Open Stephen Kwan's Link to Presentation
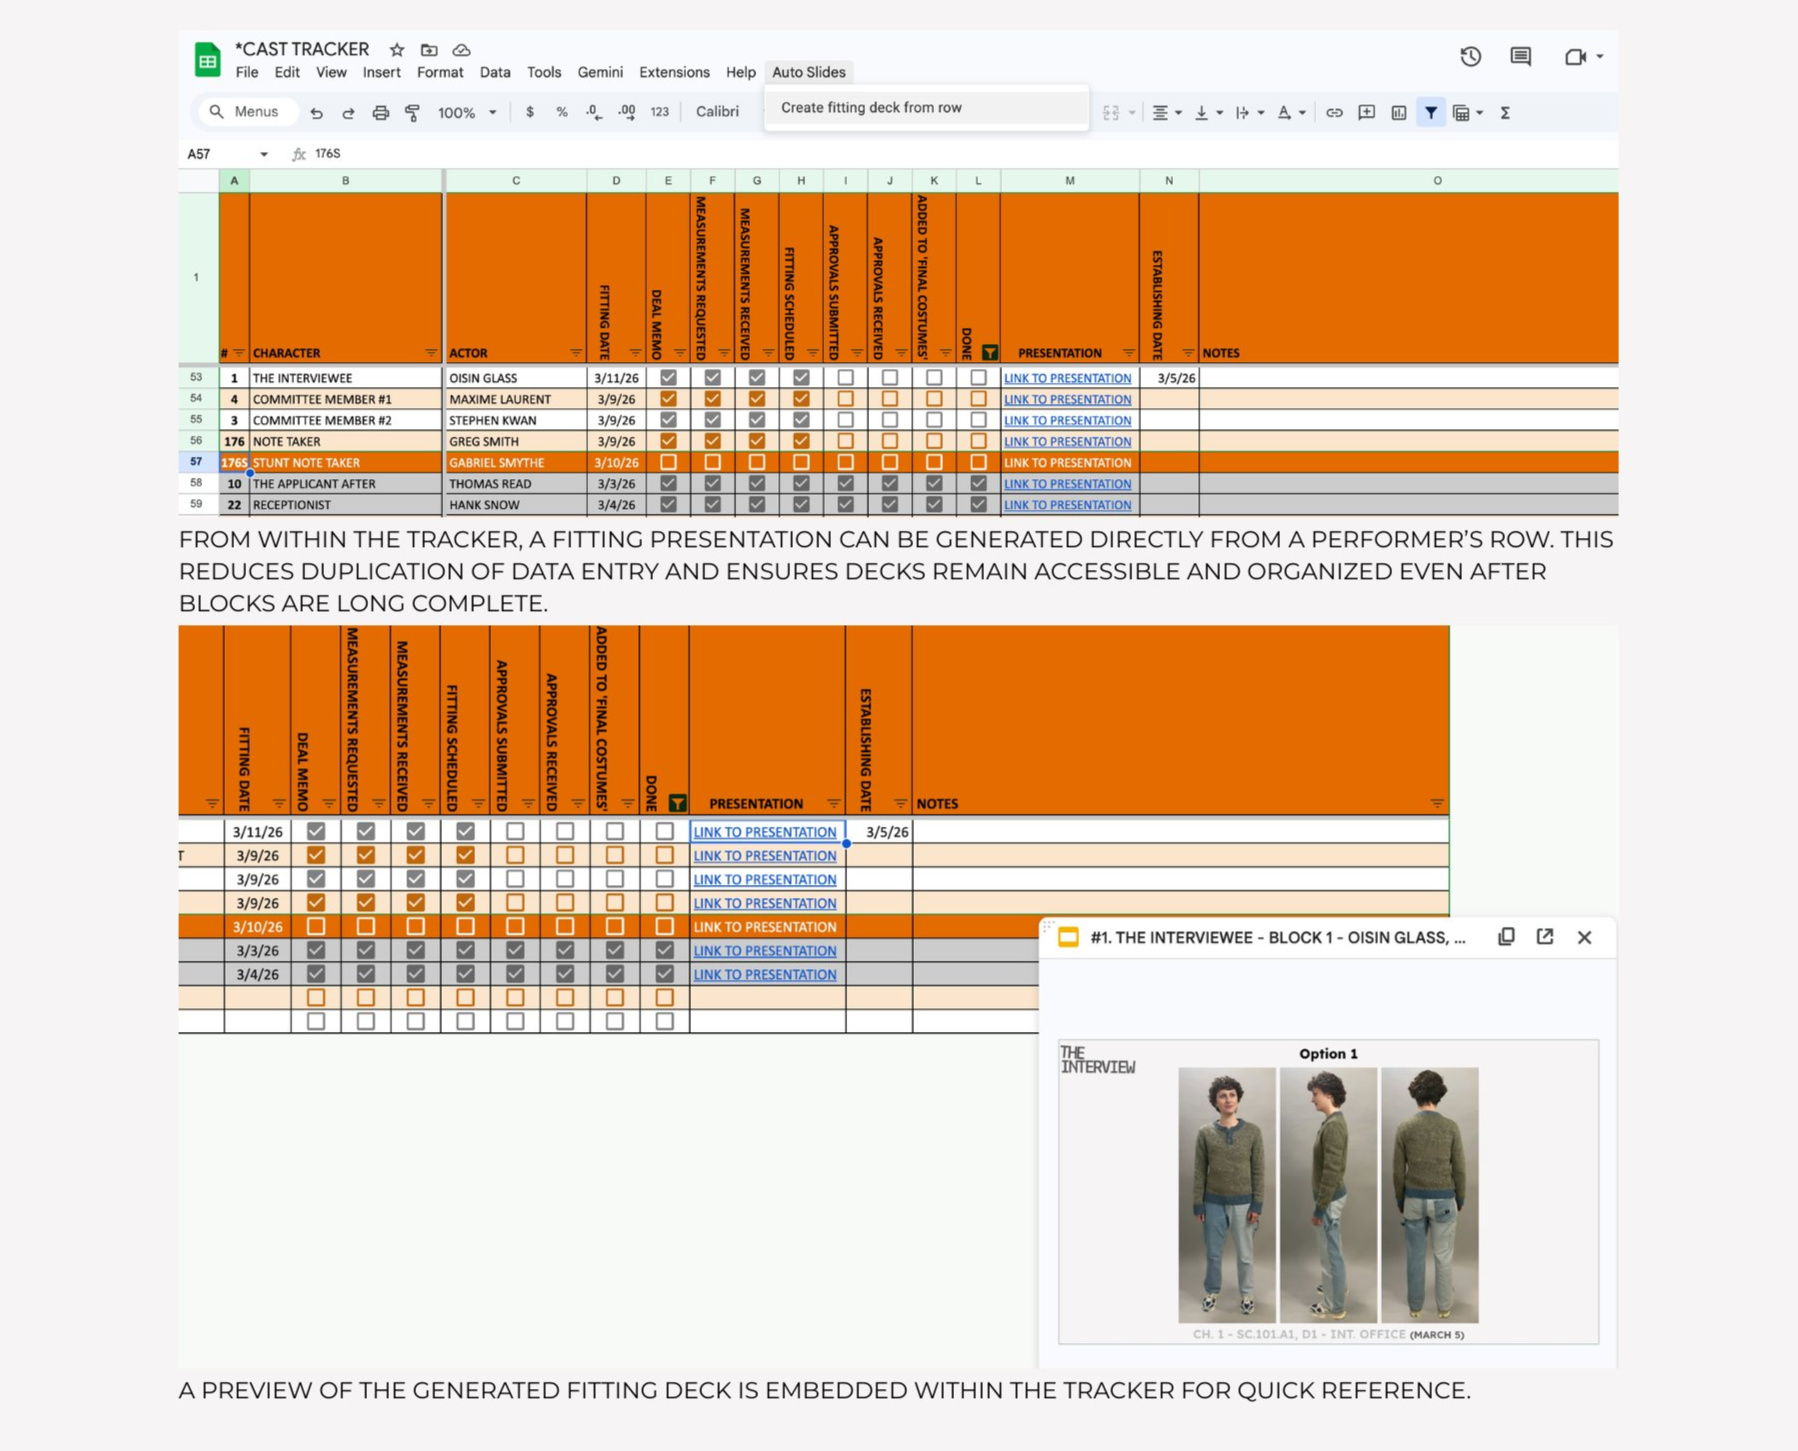The height and width of the screenshot is (1451, 1798). pos(1067,421)
